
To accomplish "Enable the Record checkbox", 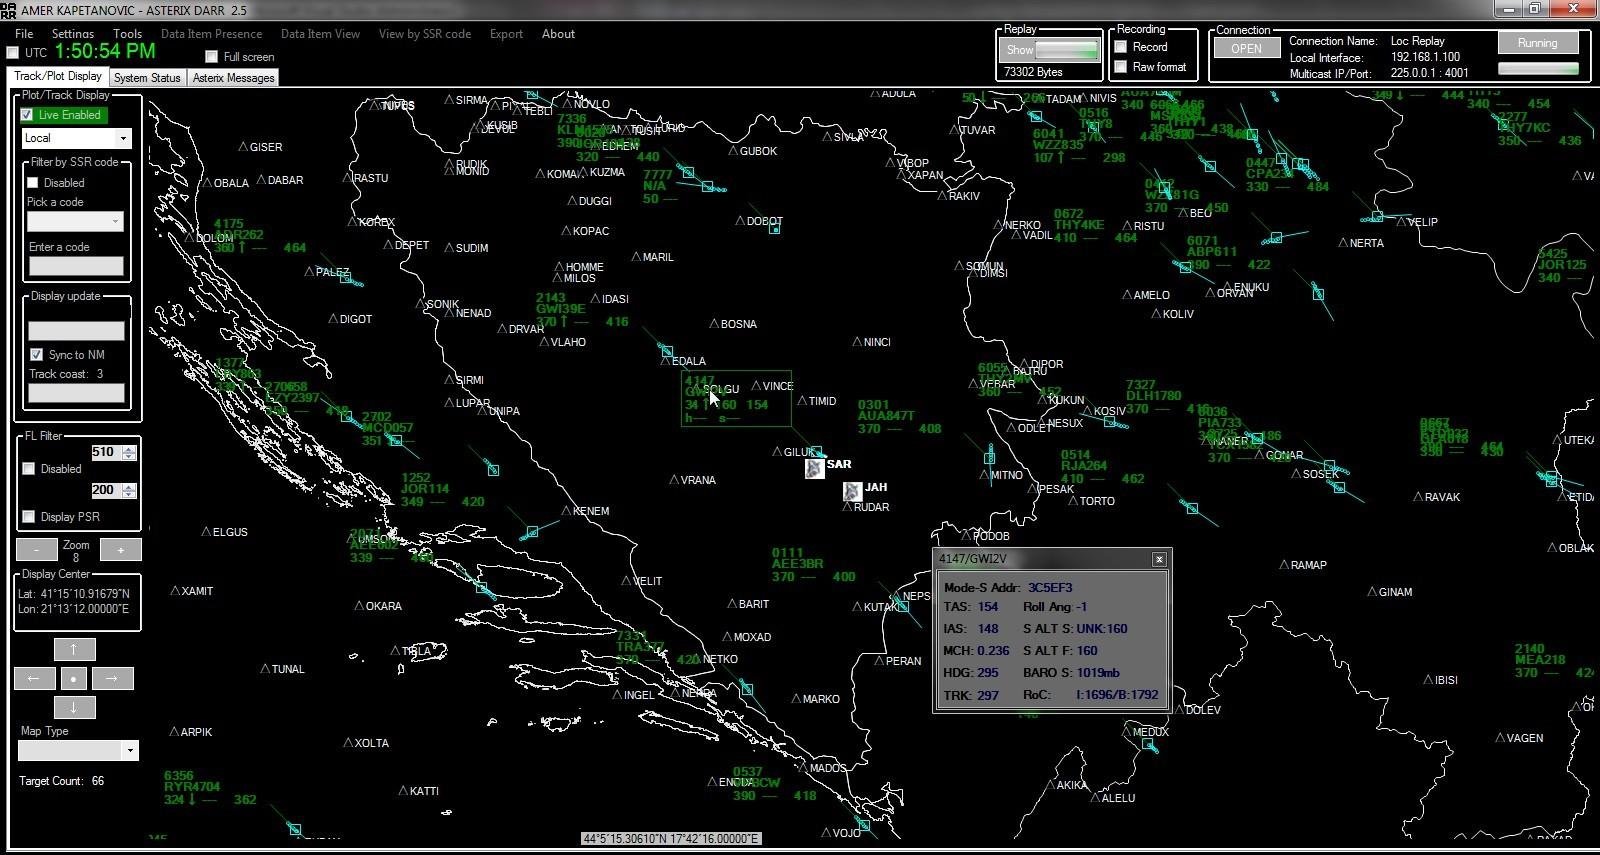I will [1121, 47].
